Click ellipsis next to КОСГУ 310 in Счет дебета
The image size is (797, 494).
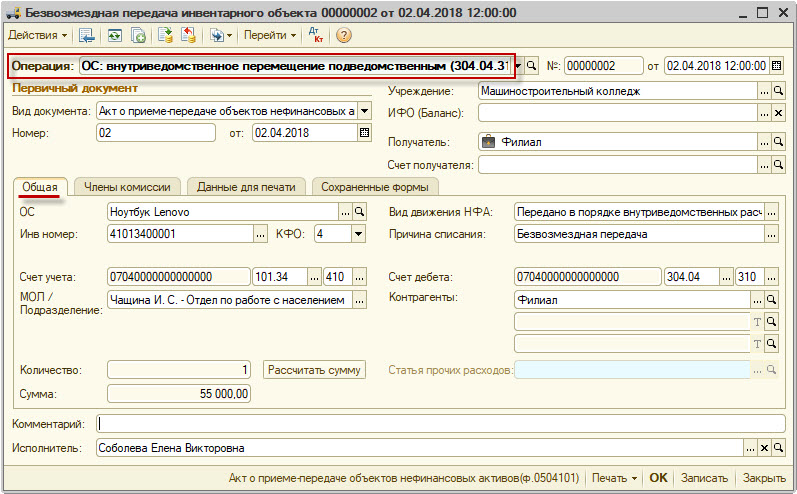click(772, 277)
